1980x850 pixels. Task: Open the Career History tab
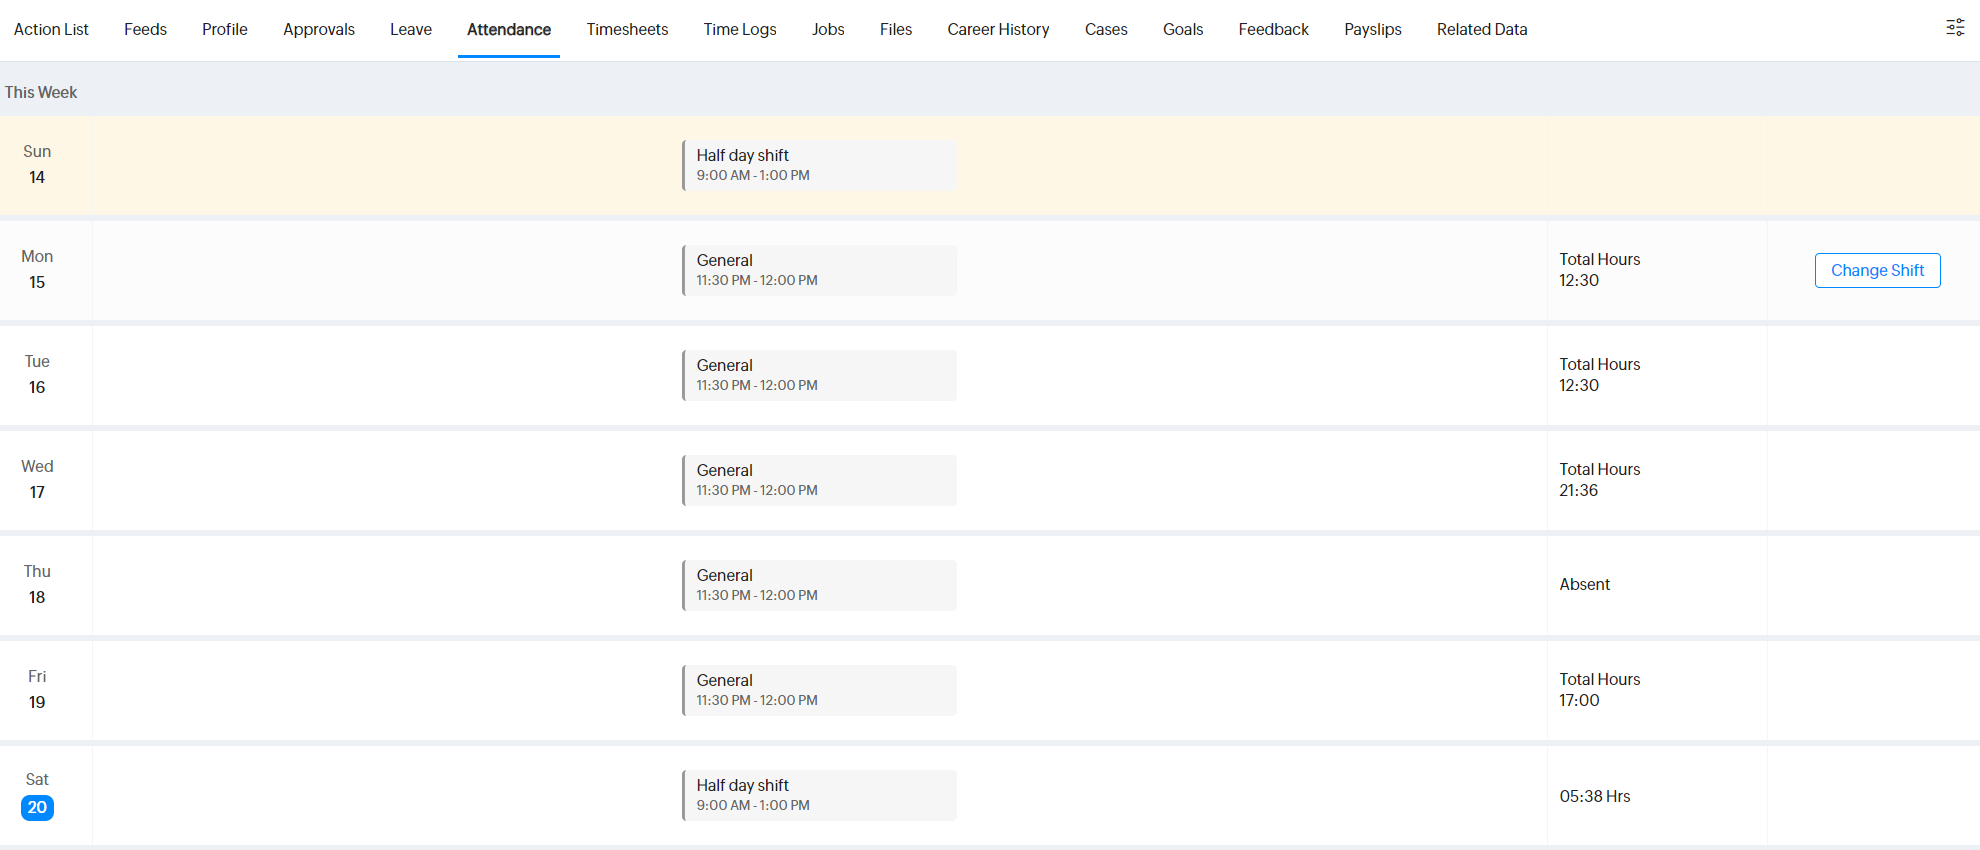998,29
